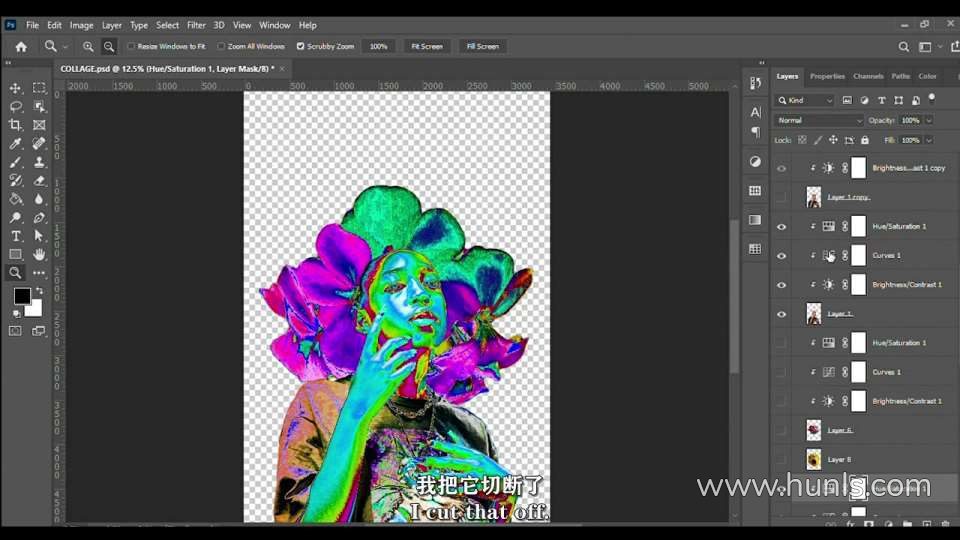Select the Eraser tool
Image resolution: width=960 pixels, height=540 pixels.
(x=39, y=181)
